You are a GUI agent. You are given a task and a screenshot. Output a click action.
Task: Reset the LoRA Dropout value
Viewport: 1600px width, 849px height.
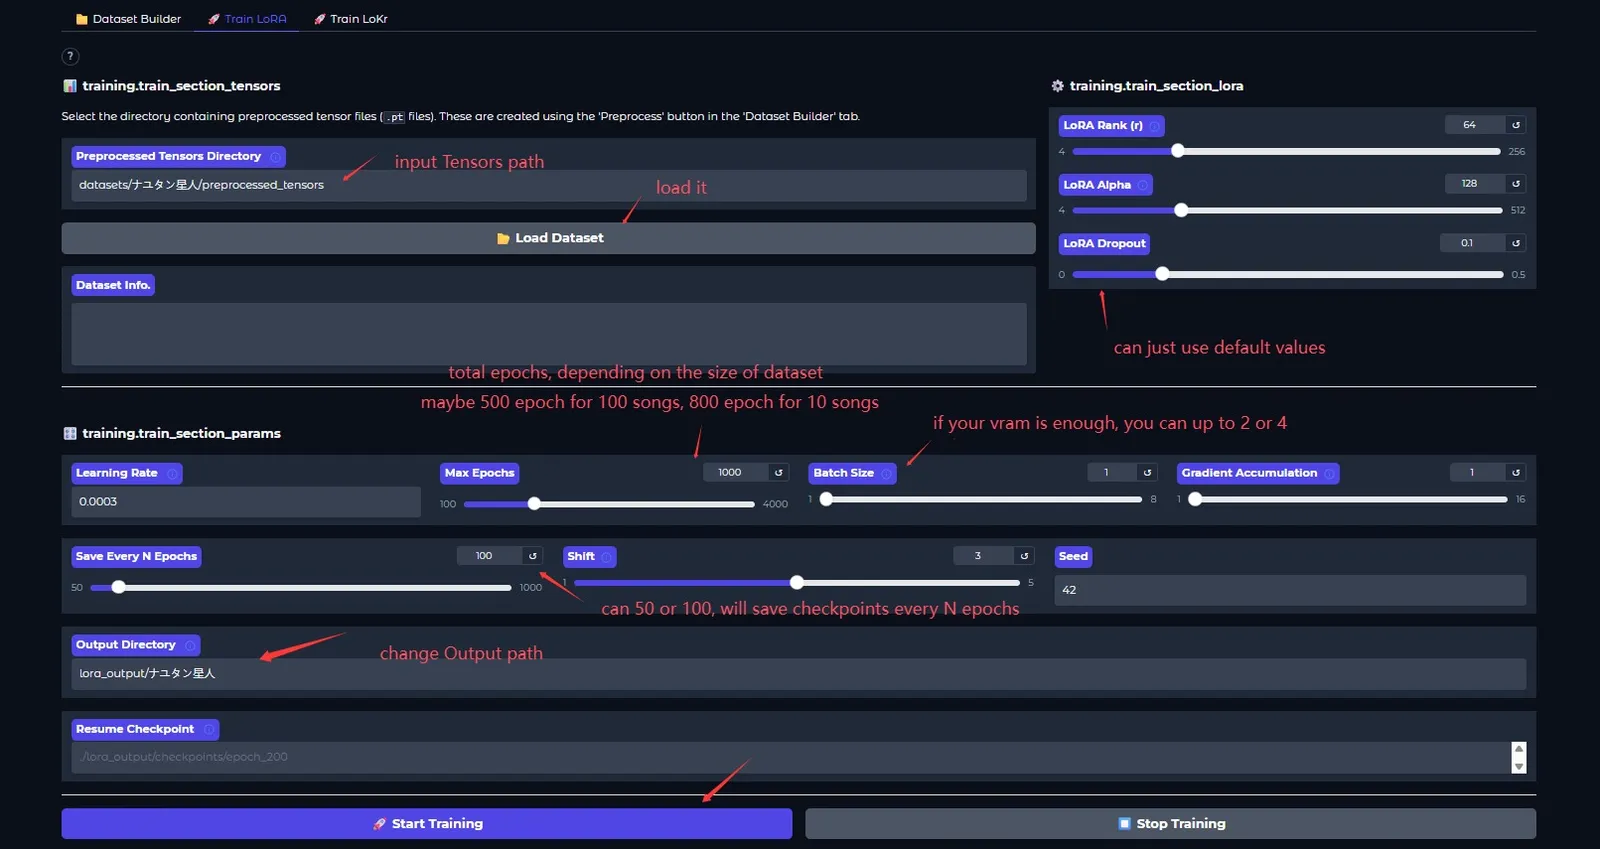point(1516,243)
